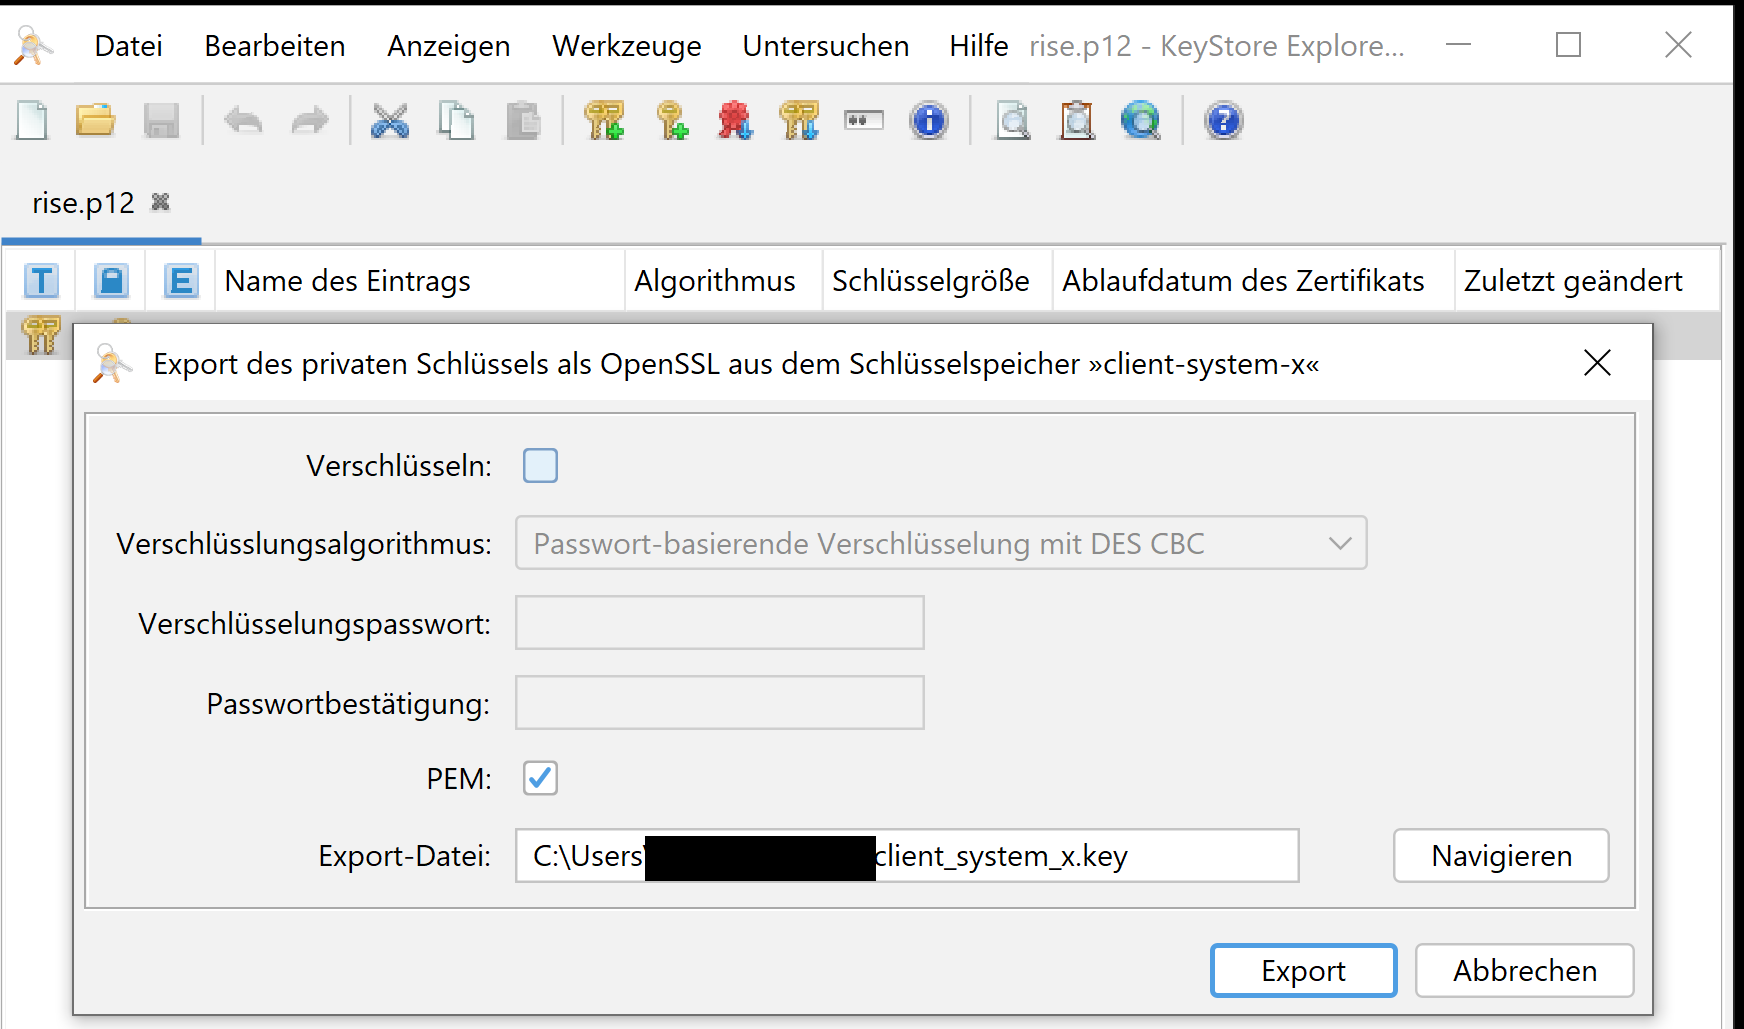Uncheck the PEM checkbox

click(540, 778)
